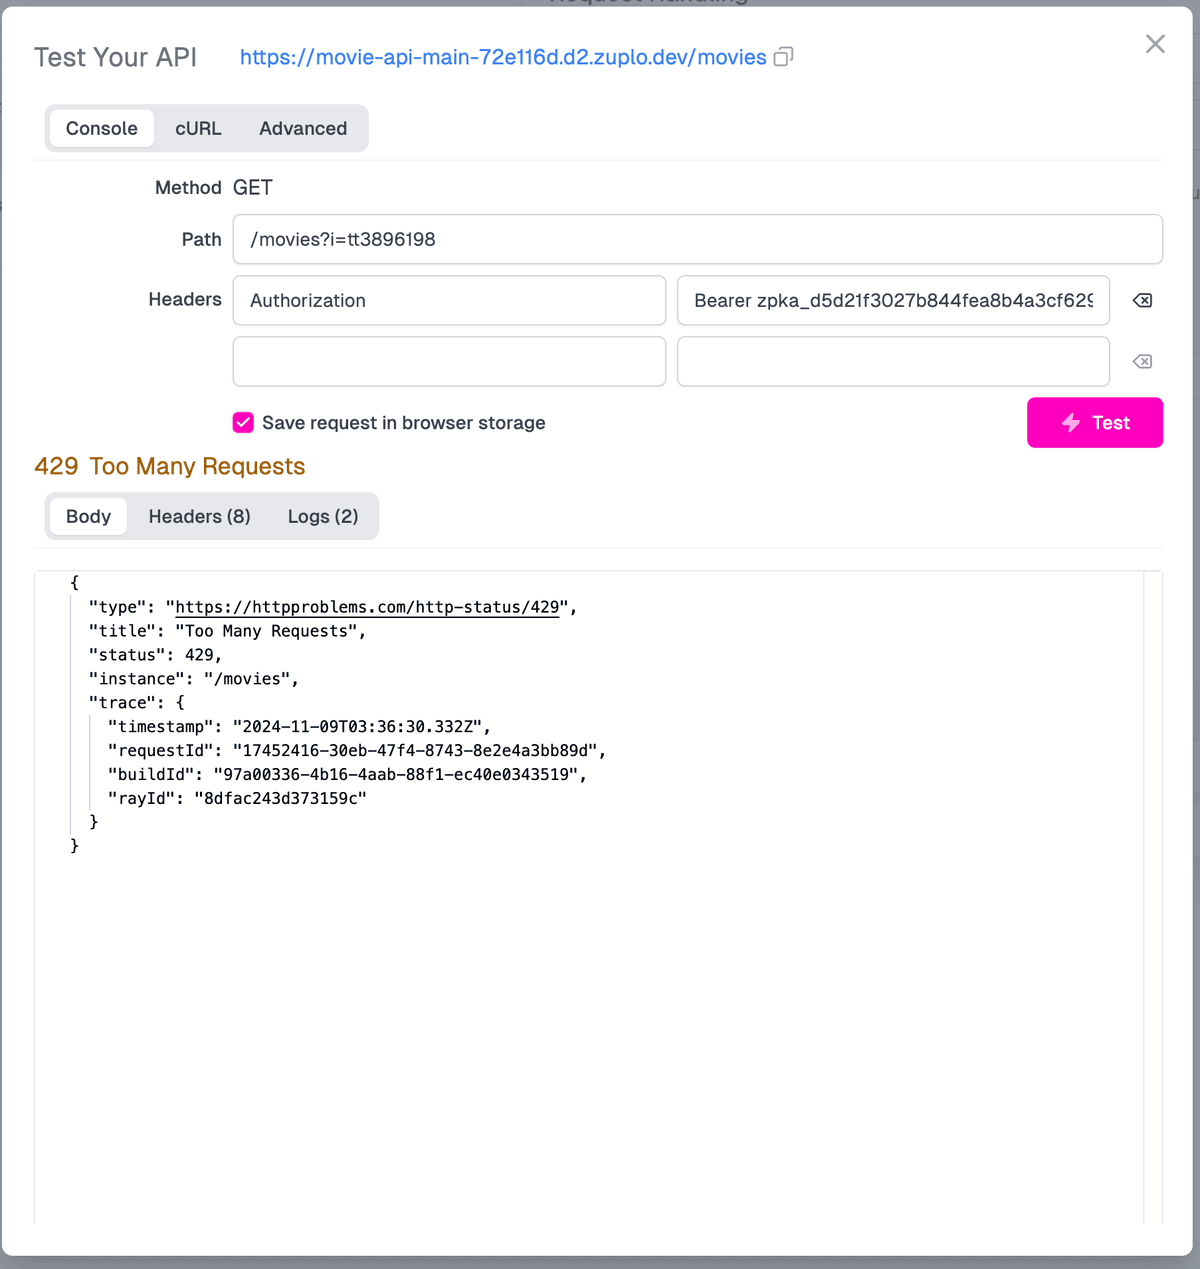Follow the httpproblems.com link in the response
The height and width of the screenshot is (1269, 1200).
(367, 607)
